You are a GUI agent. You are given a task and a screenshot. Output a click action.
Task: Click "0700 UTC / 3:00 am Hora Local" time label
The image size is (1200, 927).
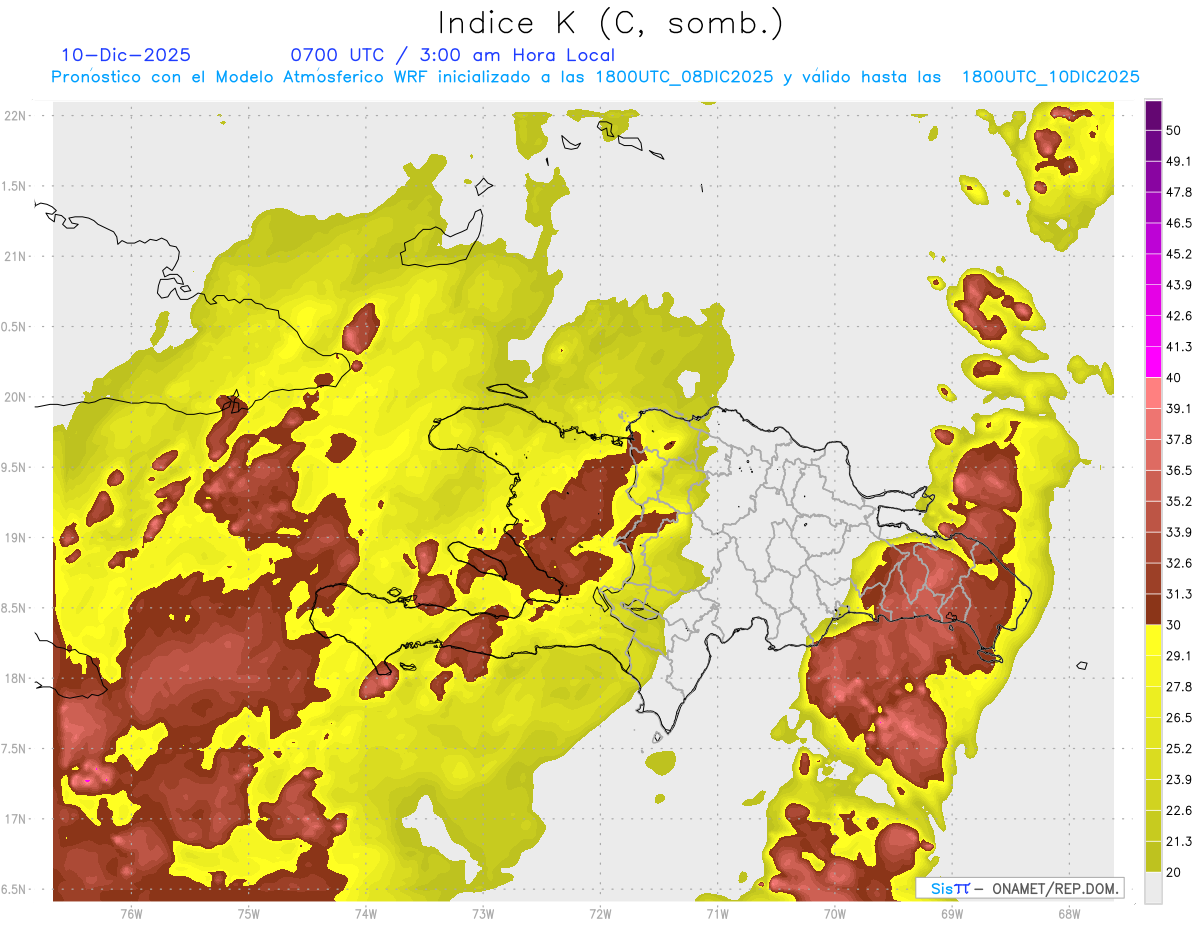pos(452,55)
